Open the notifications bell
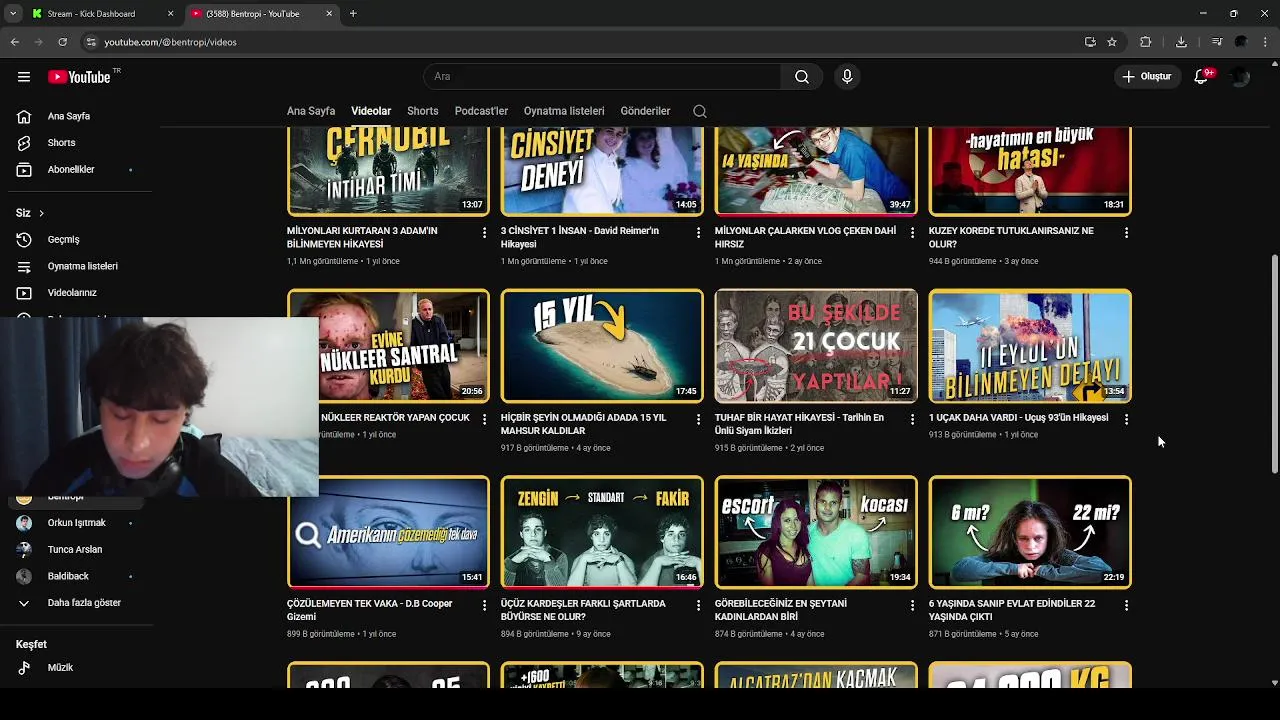Image resolution: width=1280 pixels, height=720 pixels. tap(1203, 77)
